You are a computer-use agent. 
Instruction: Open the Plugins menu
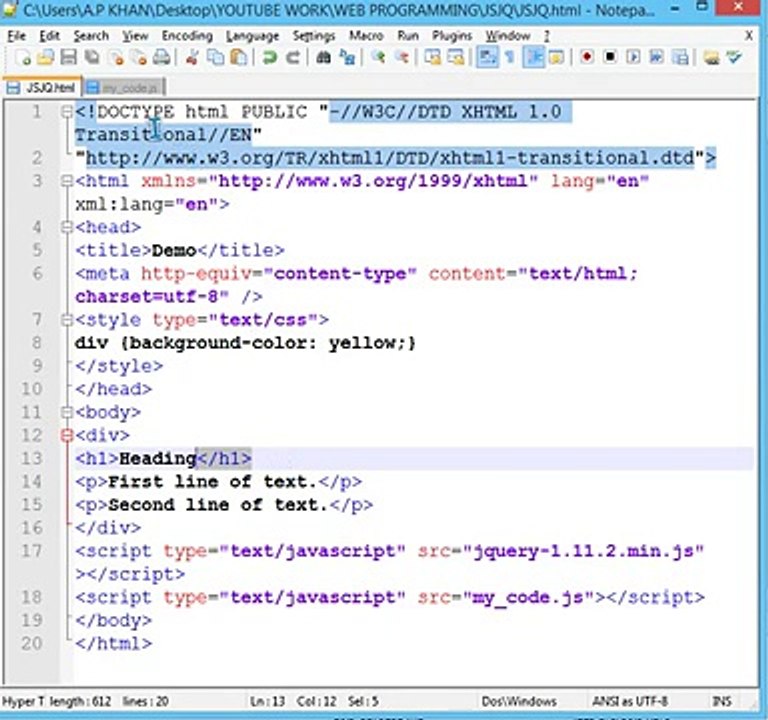[452, 36]
